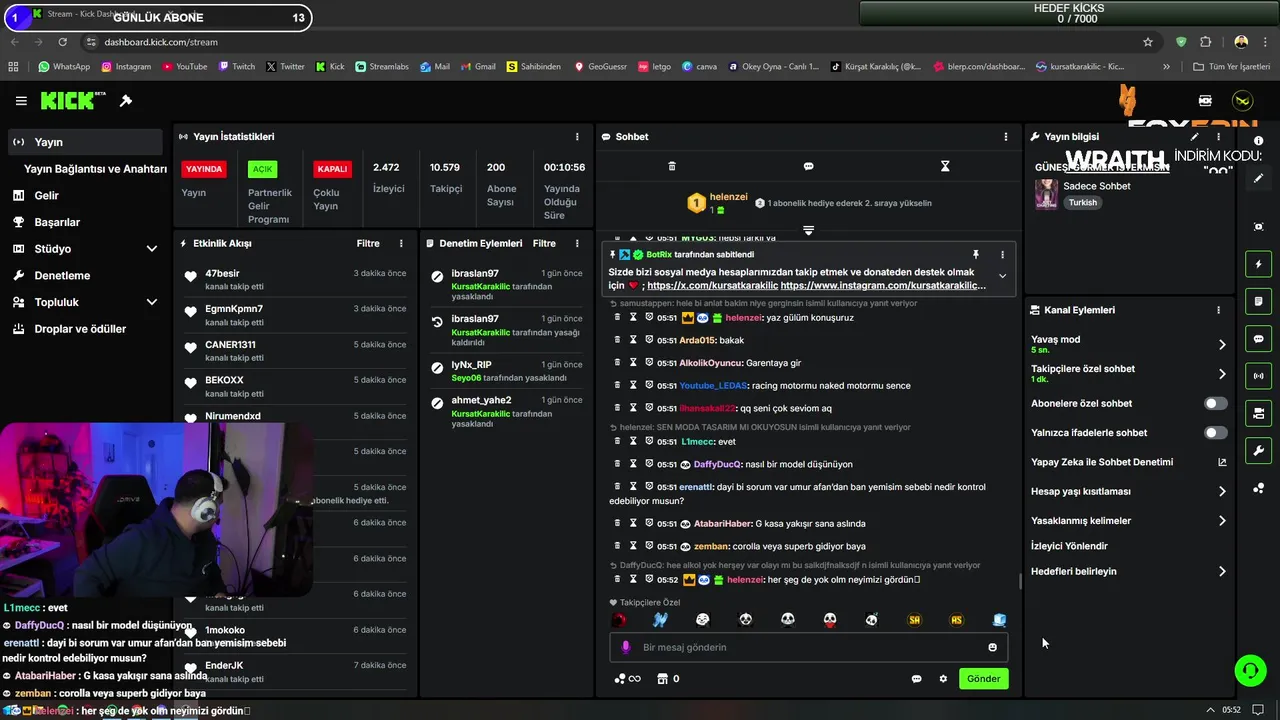Toggle Yalnızca ifadelerle sohbet switch

tap(1216, 433)
